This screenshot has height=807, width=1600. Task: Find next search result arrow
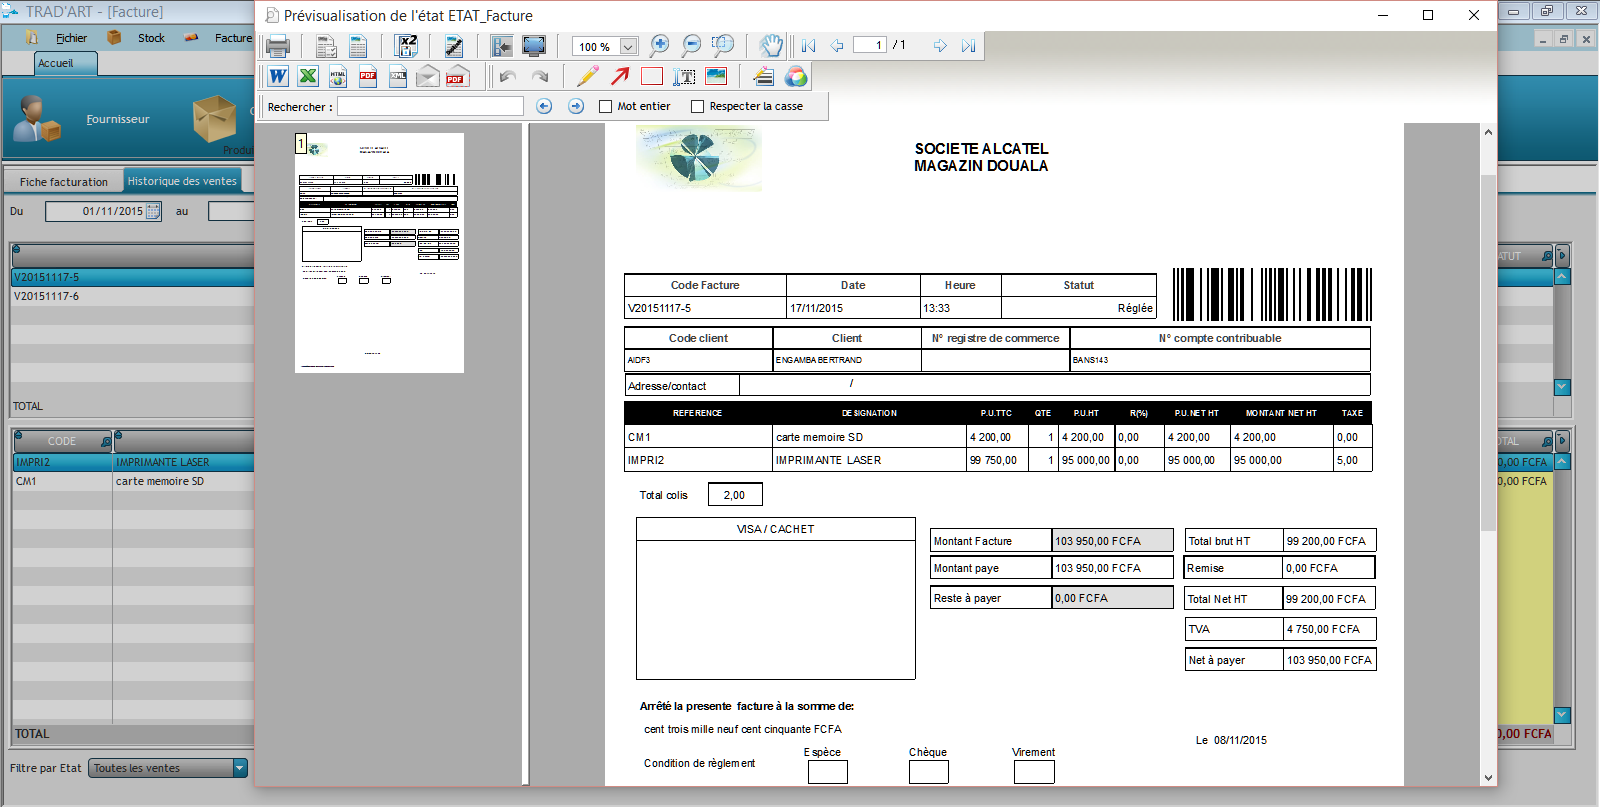click(576, 106)
